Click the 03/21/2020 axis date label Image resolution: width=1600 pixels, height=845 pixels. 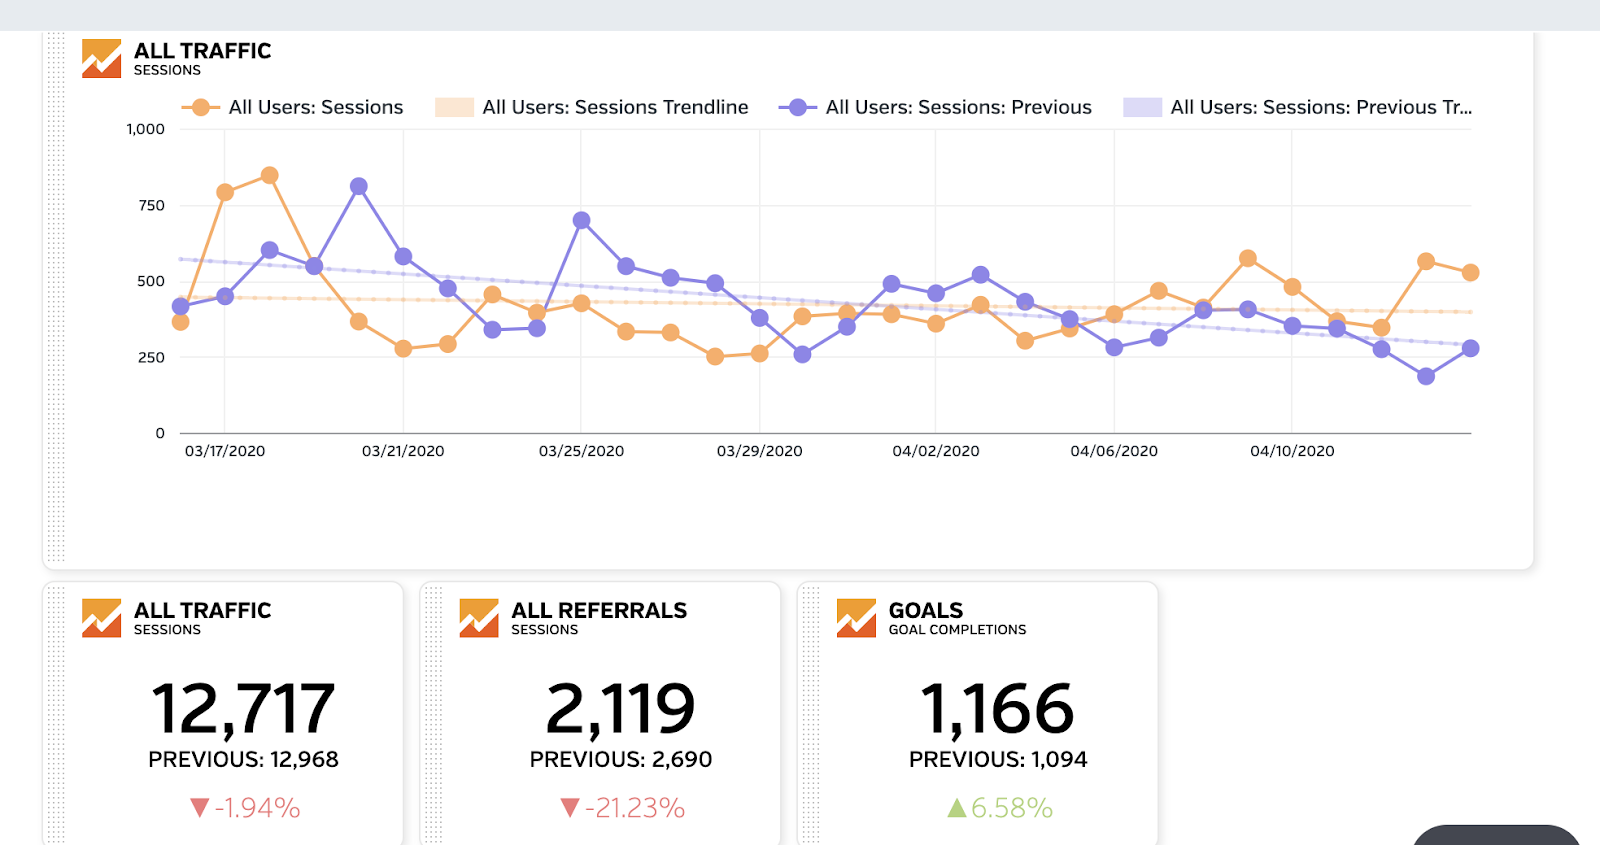(x=403, y=451)
